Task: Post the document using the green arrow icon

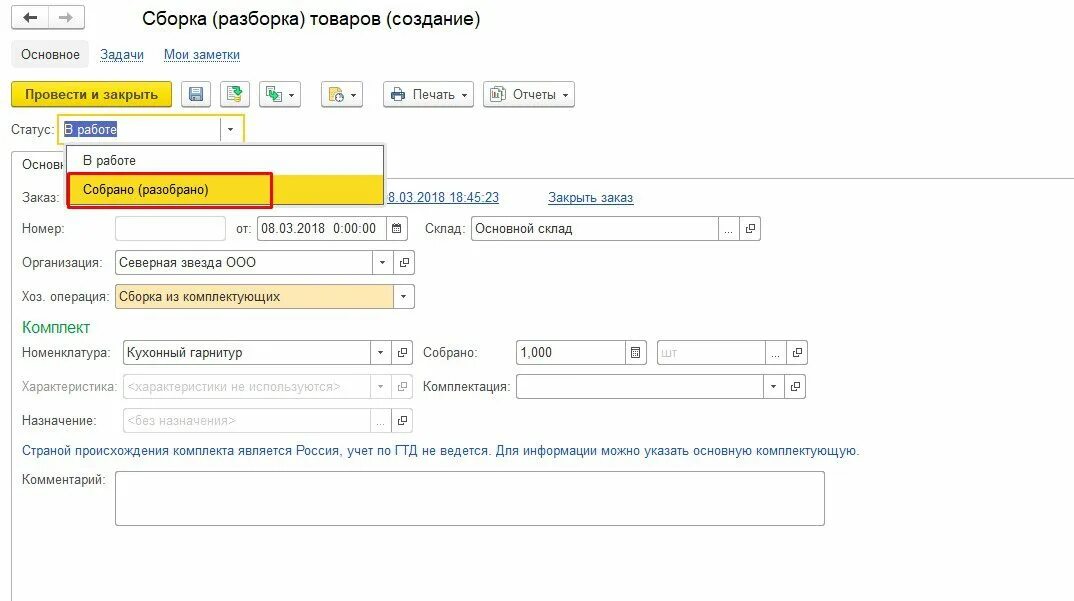Action: 234,95
